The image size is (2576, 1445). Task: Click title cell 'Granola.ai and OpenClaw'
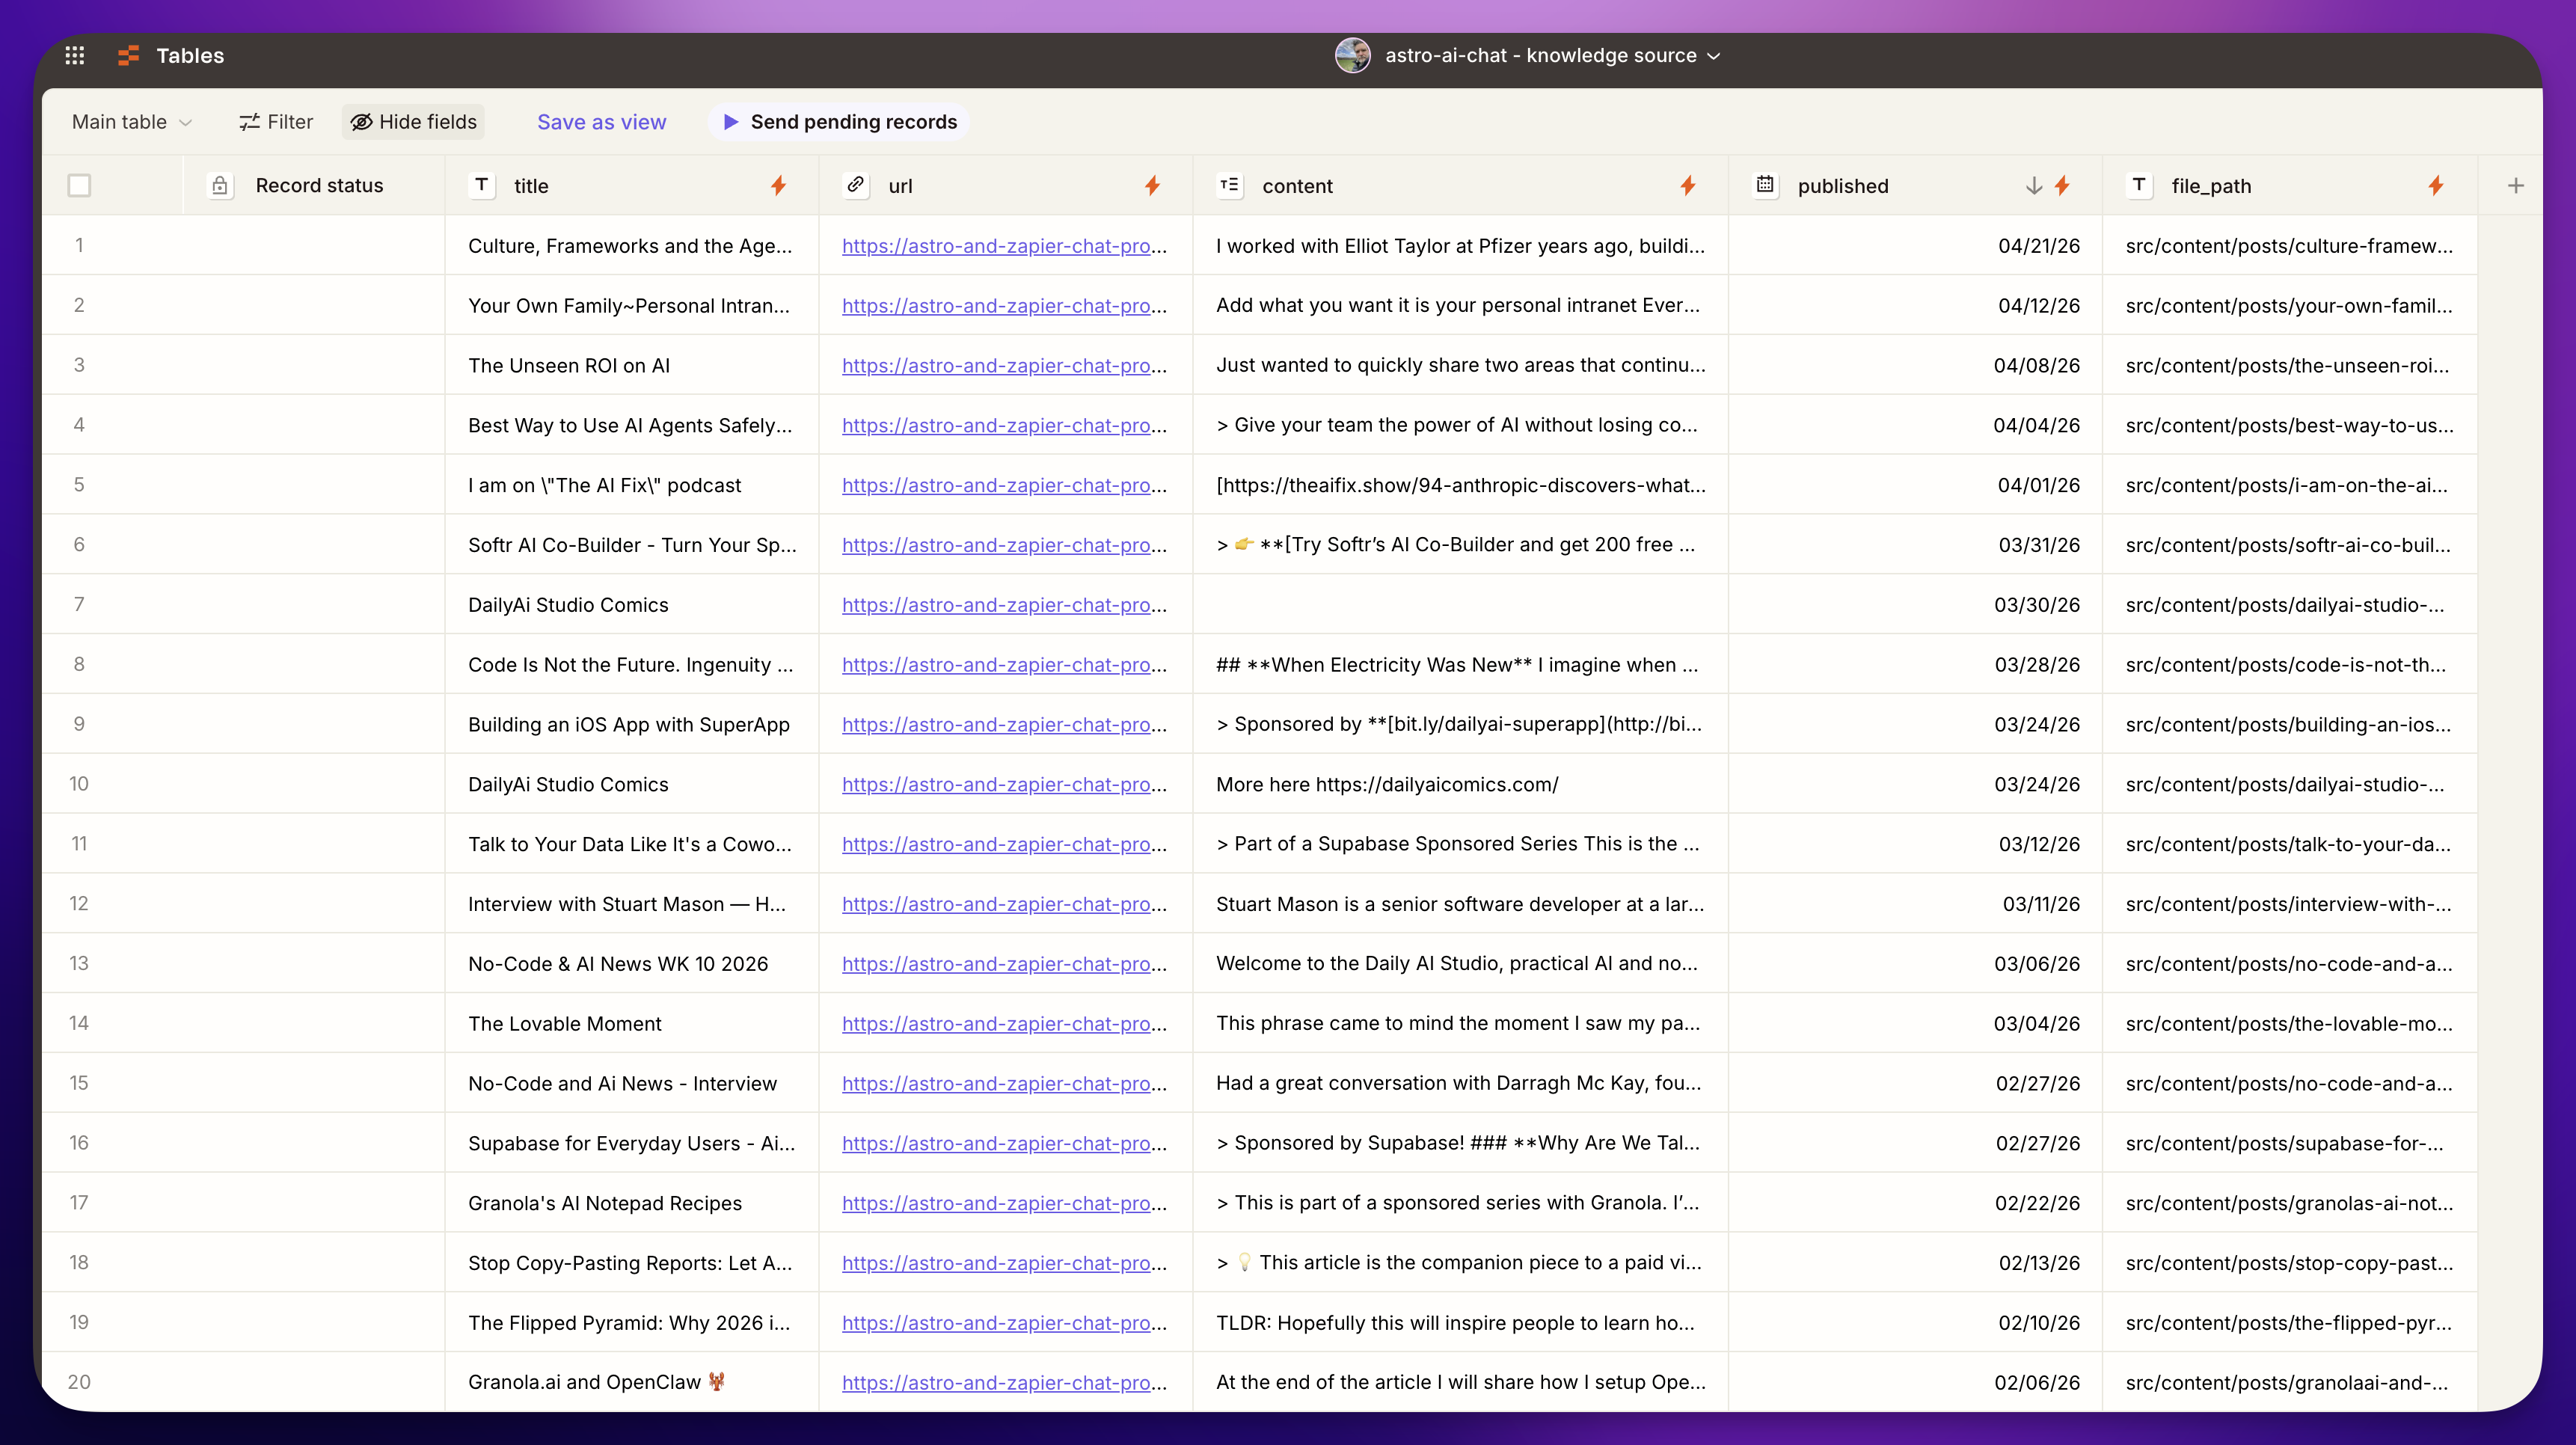pos(631,1383)
